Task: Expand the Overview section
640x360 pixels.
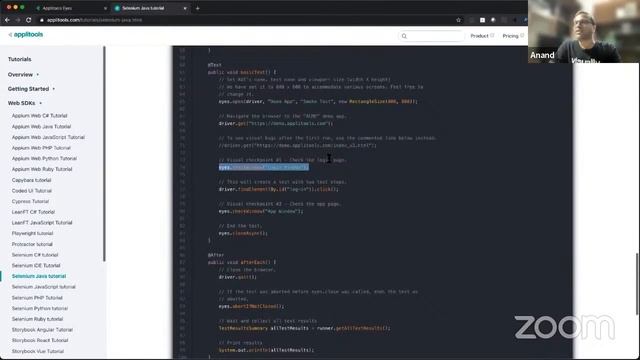Action: click(23, 75)
